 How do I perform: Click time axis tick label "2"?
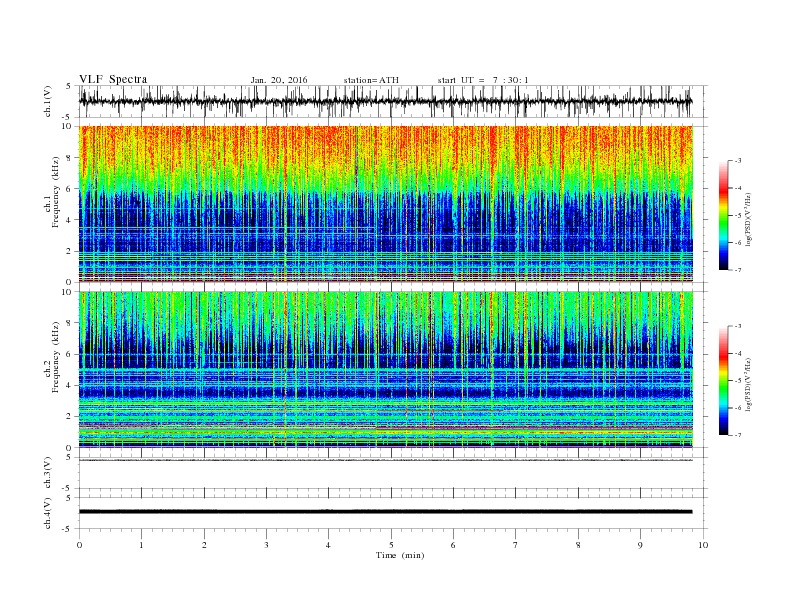[x=204, y=545]
